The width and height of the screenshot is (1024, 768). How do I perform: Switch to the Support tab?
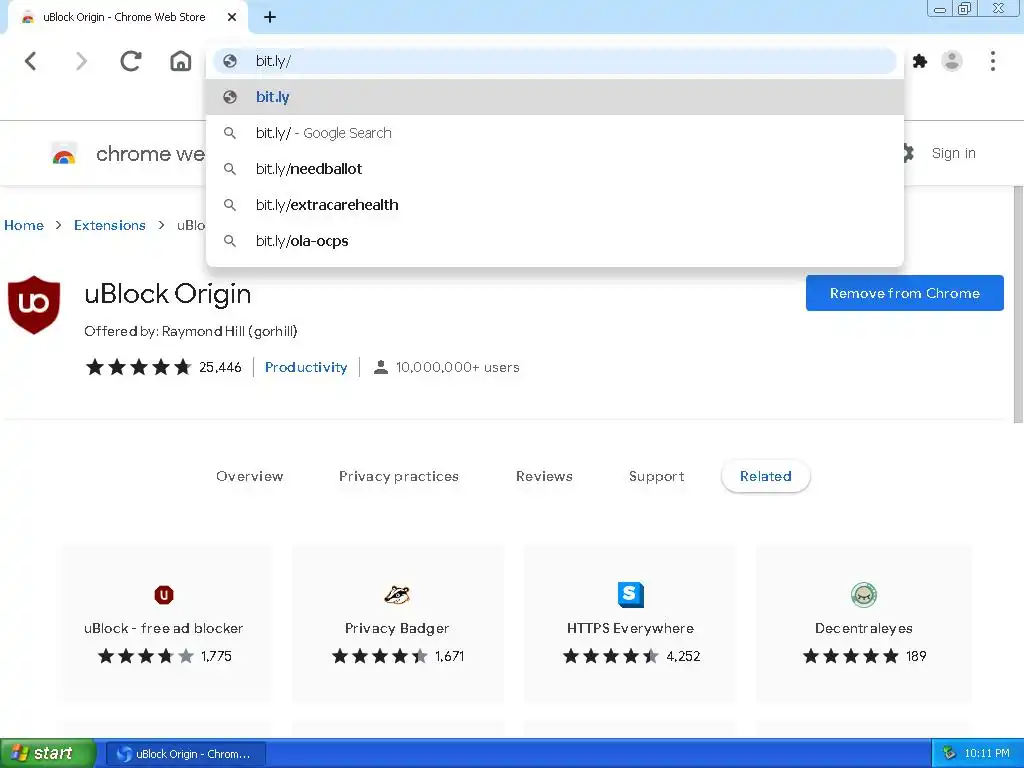point(656,476)
